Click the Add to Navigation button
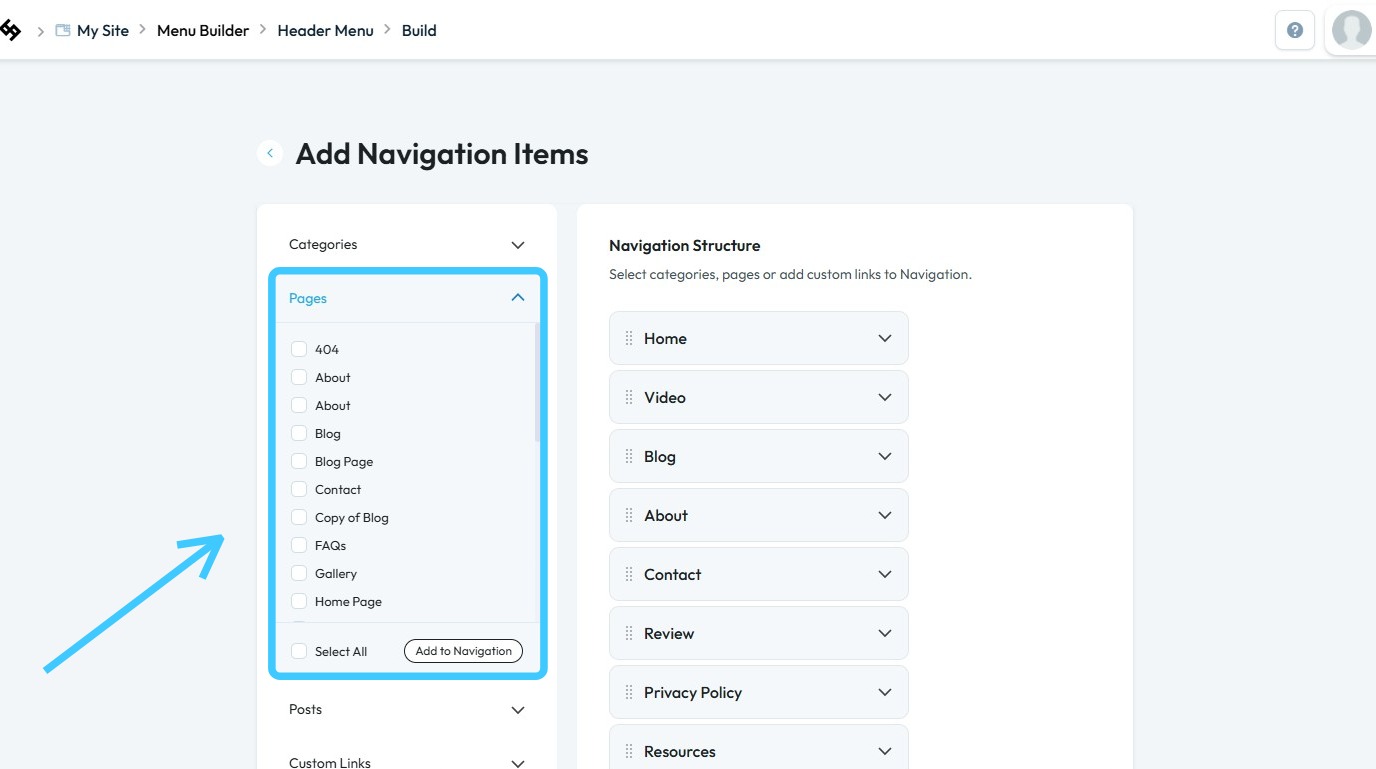Viewport: 1376px width, 769px height. click(x=463, y=651)
